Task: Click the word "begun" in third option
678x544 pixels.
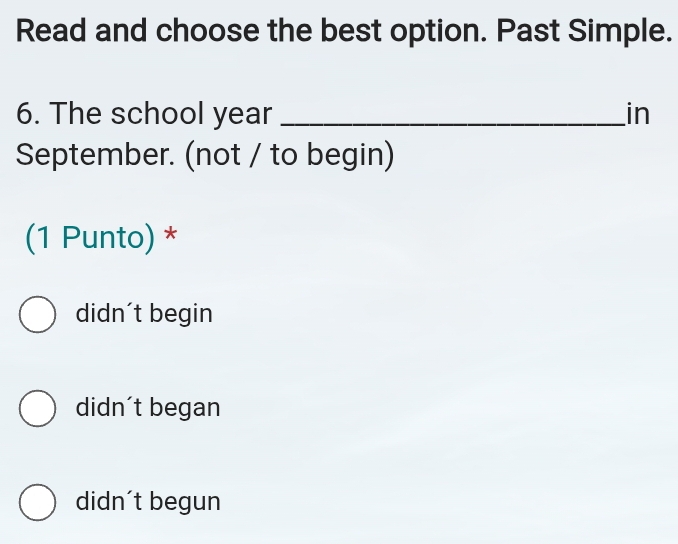Action: click(x=185, y=501)
